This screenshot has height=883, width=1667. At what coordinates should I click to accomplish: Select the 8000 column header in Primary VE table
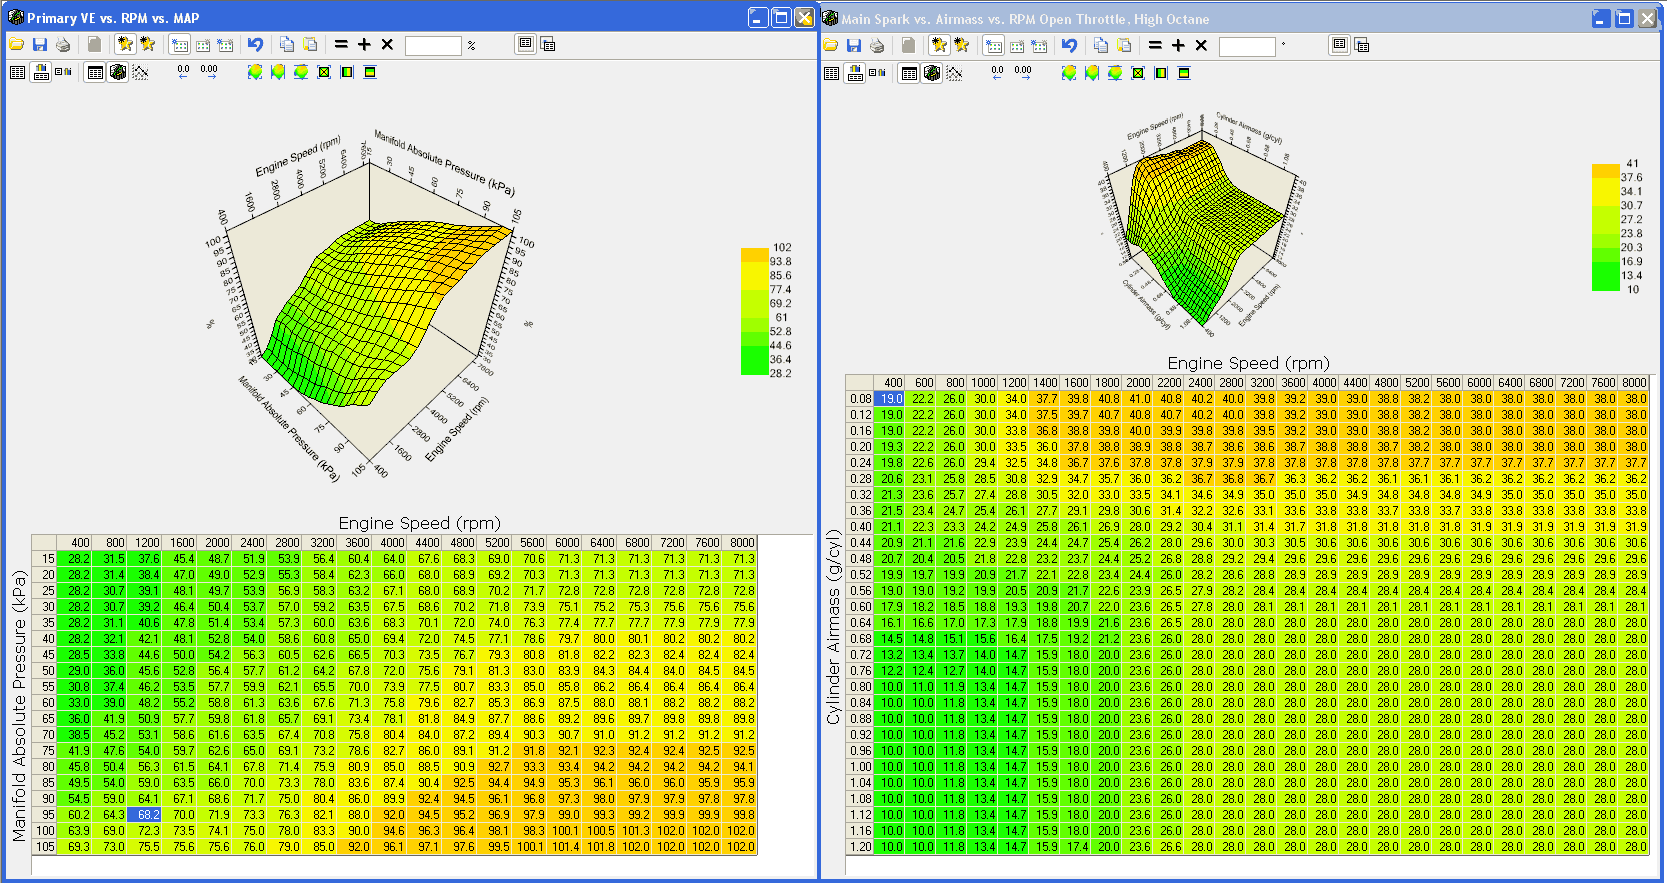pyautogui.click(x=741, y=543)
